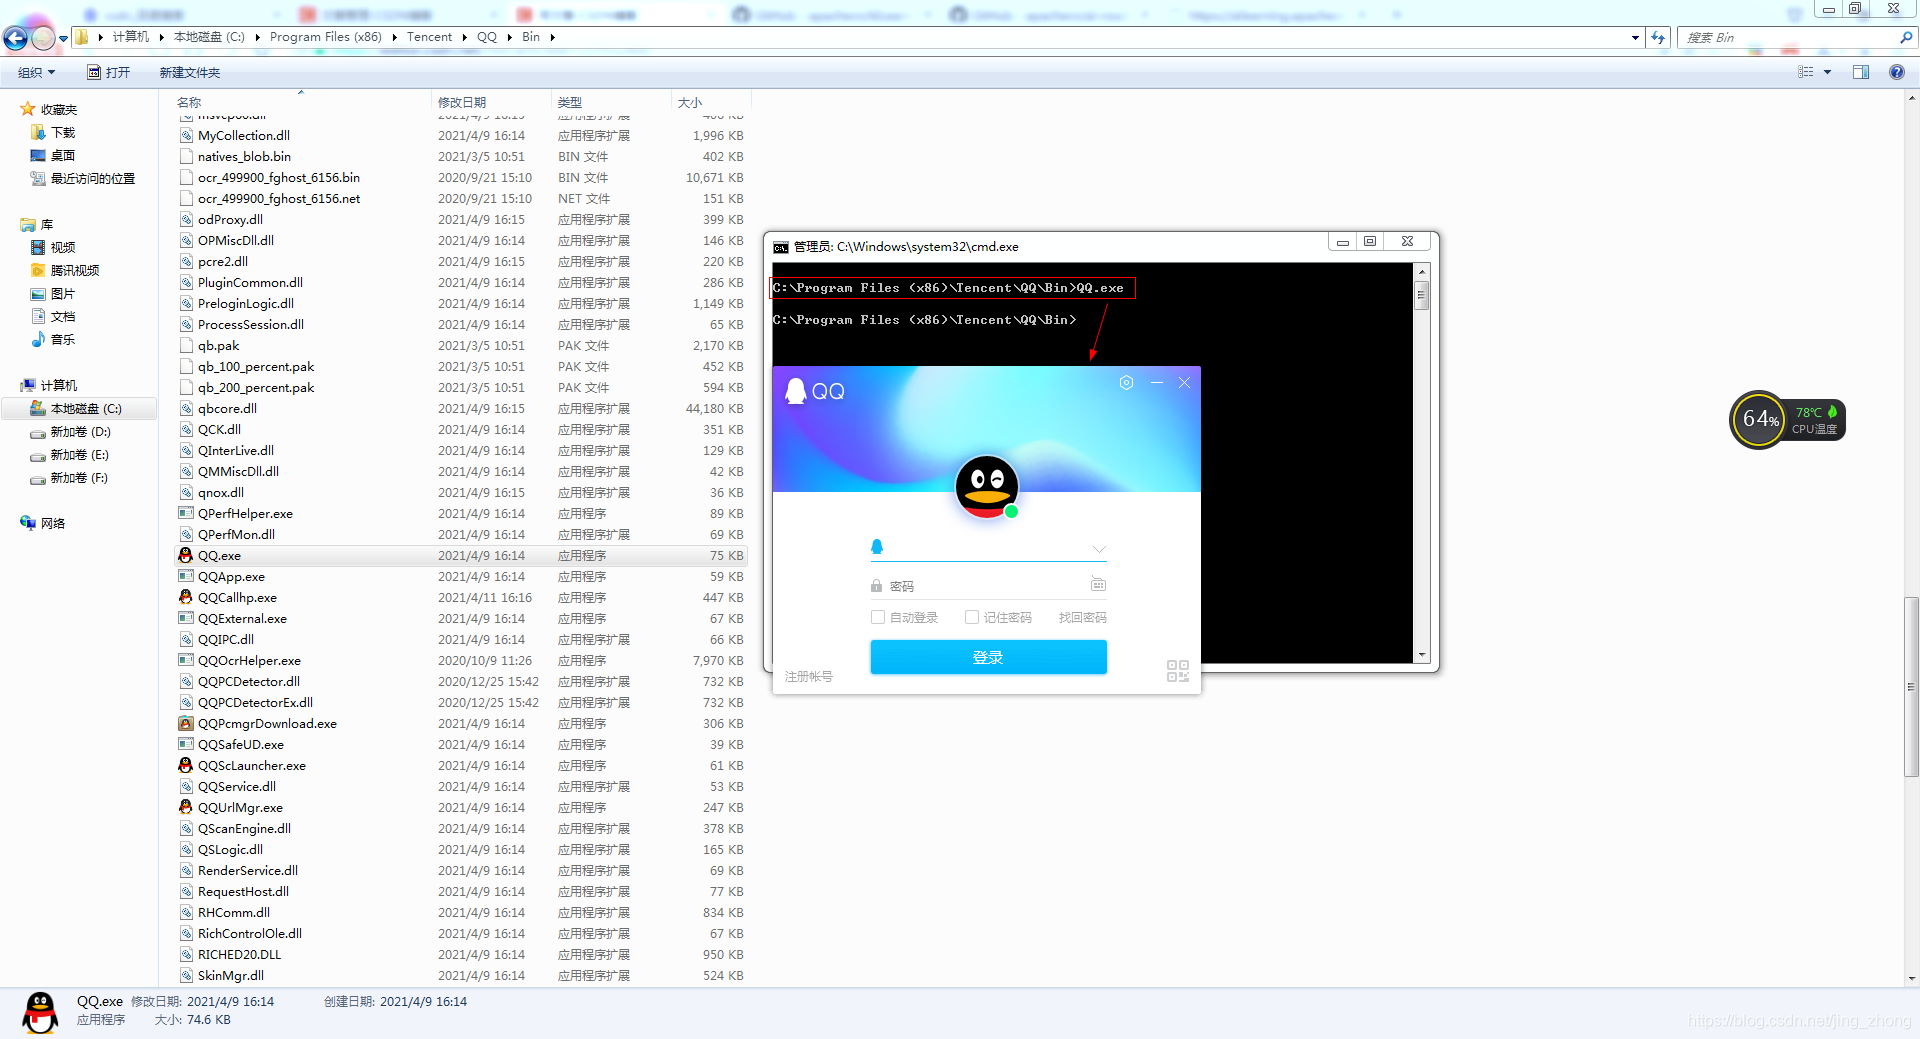Select QQOcrHelper.exe file
The width and height of the screenshot is (1920, 1039).
(460, 660)
